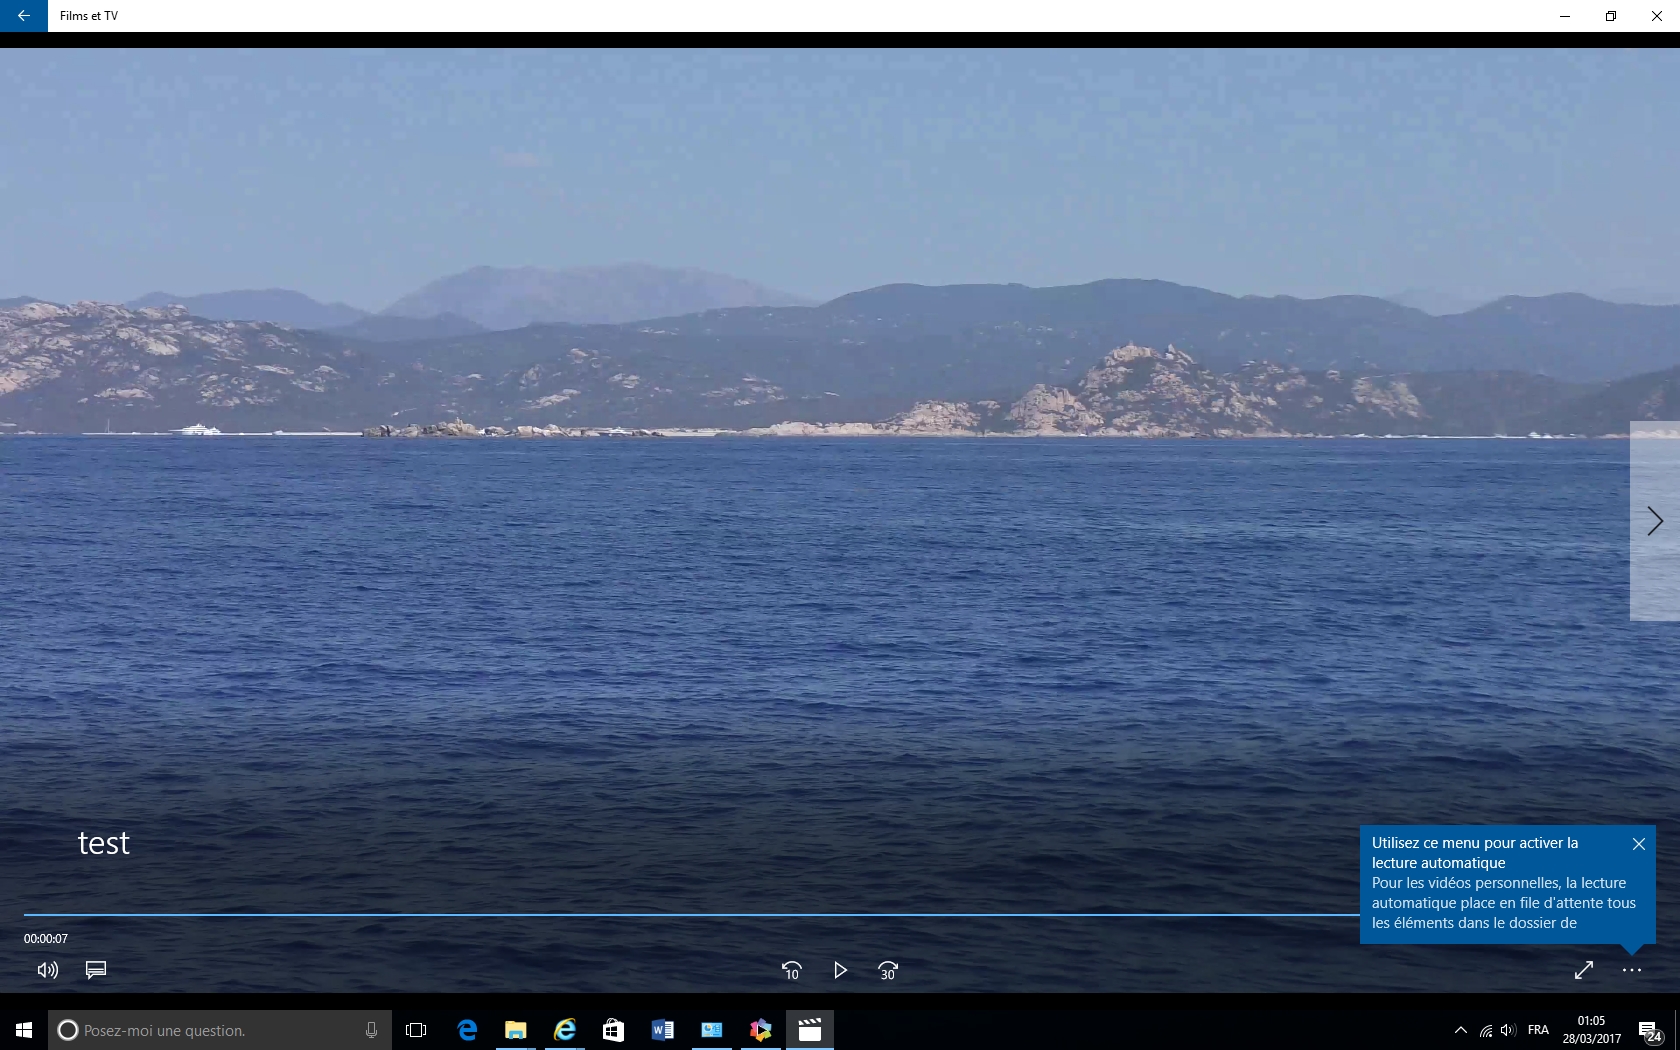Open the blue window app left of the pinwheel

click(x=711, y=1030)
